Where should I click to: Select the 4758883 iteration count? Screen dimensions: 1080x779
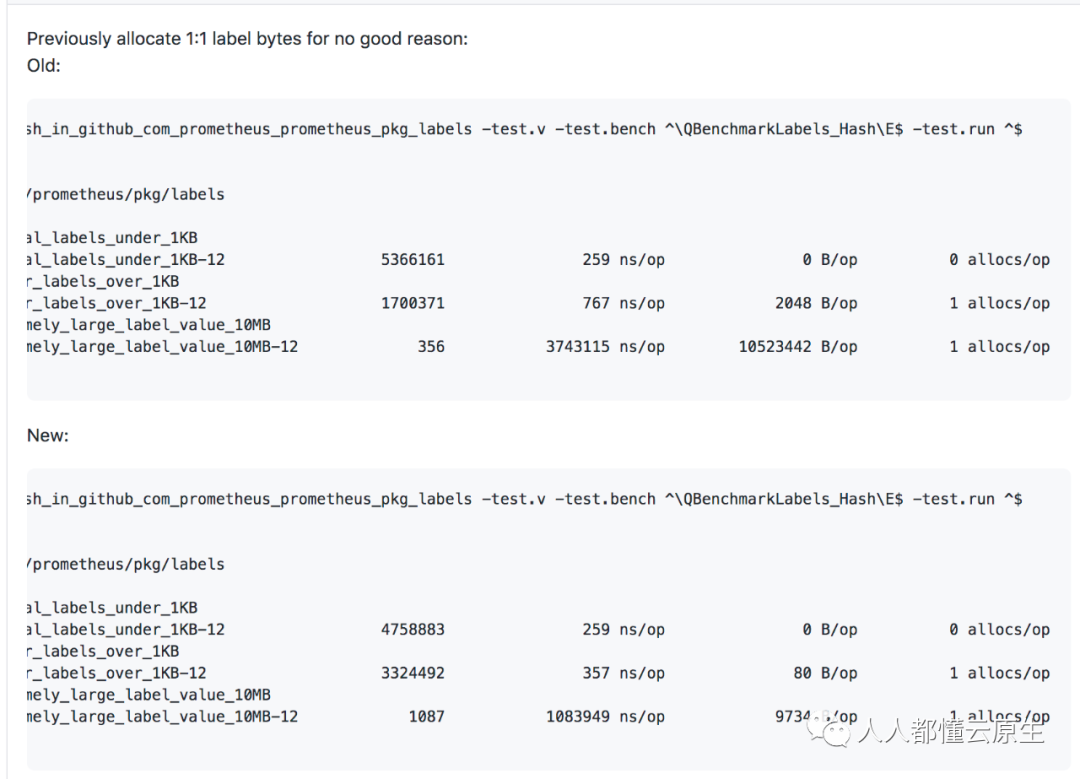(413, 630)
